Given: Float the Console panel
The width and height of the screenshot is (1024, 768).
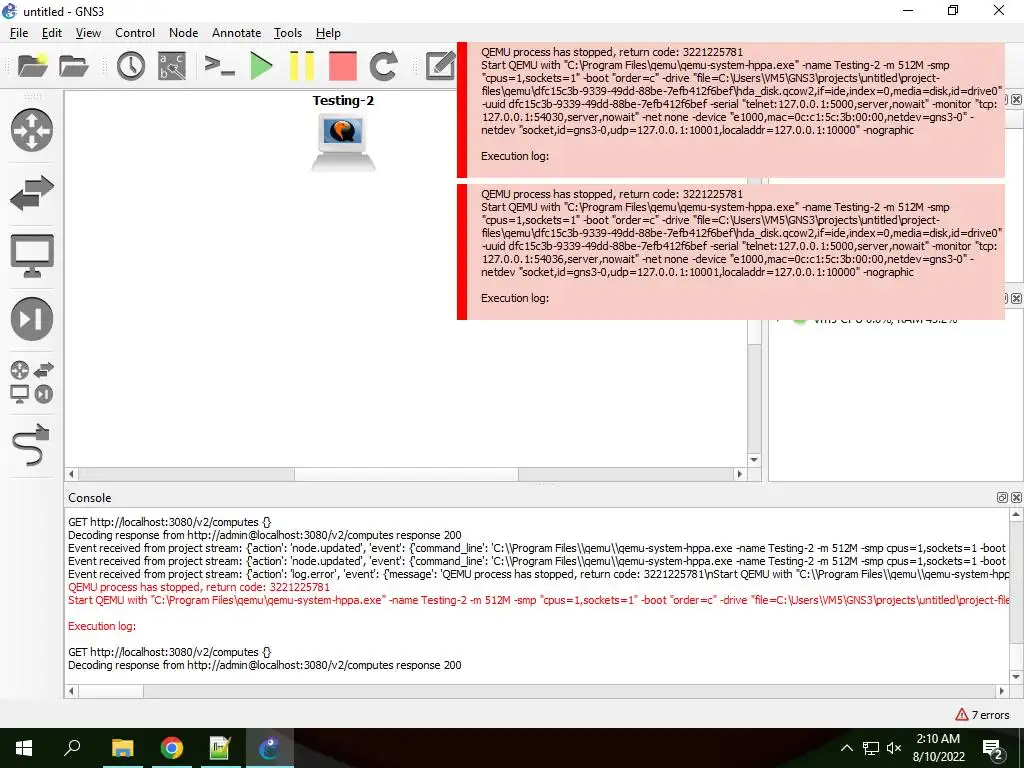Looking at the screenshot, I should (1002, 498).
